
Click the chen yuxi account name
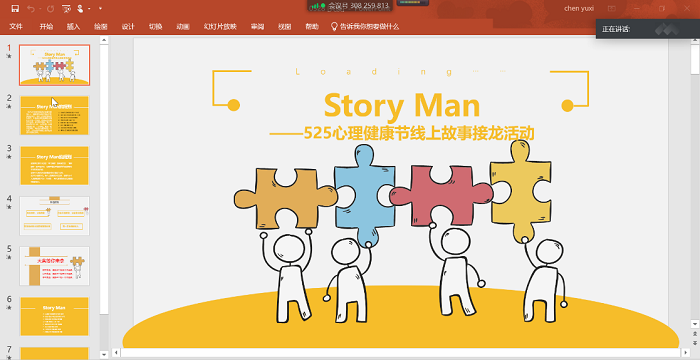579,8
